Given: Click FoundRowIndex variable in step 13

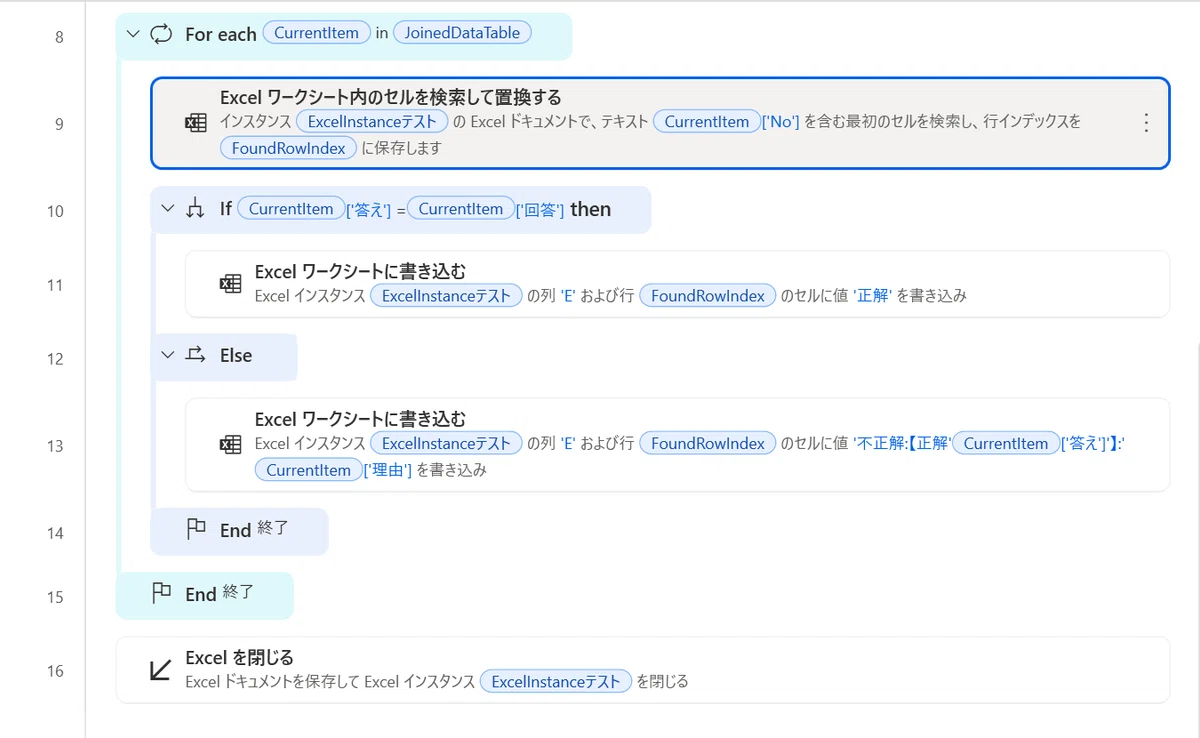Looking at the screenshot, I should tap(707, 444).
